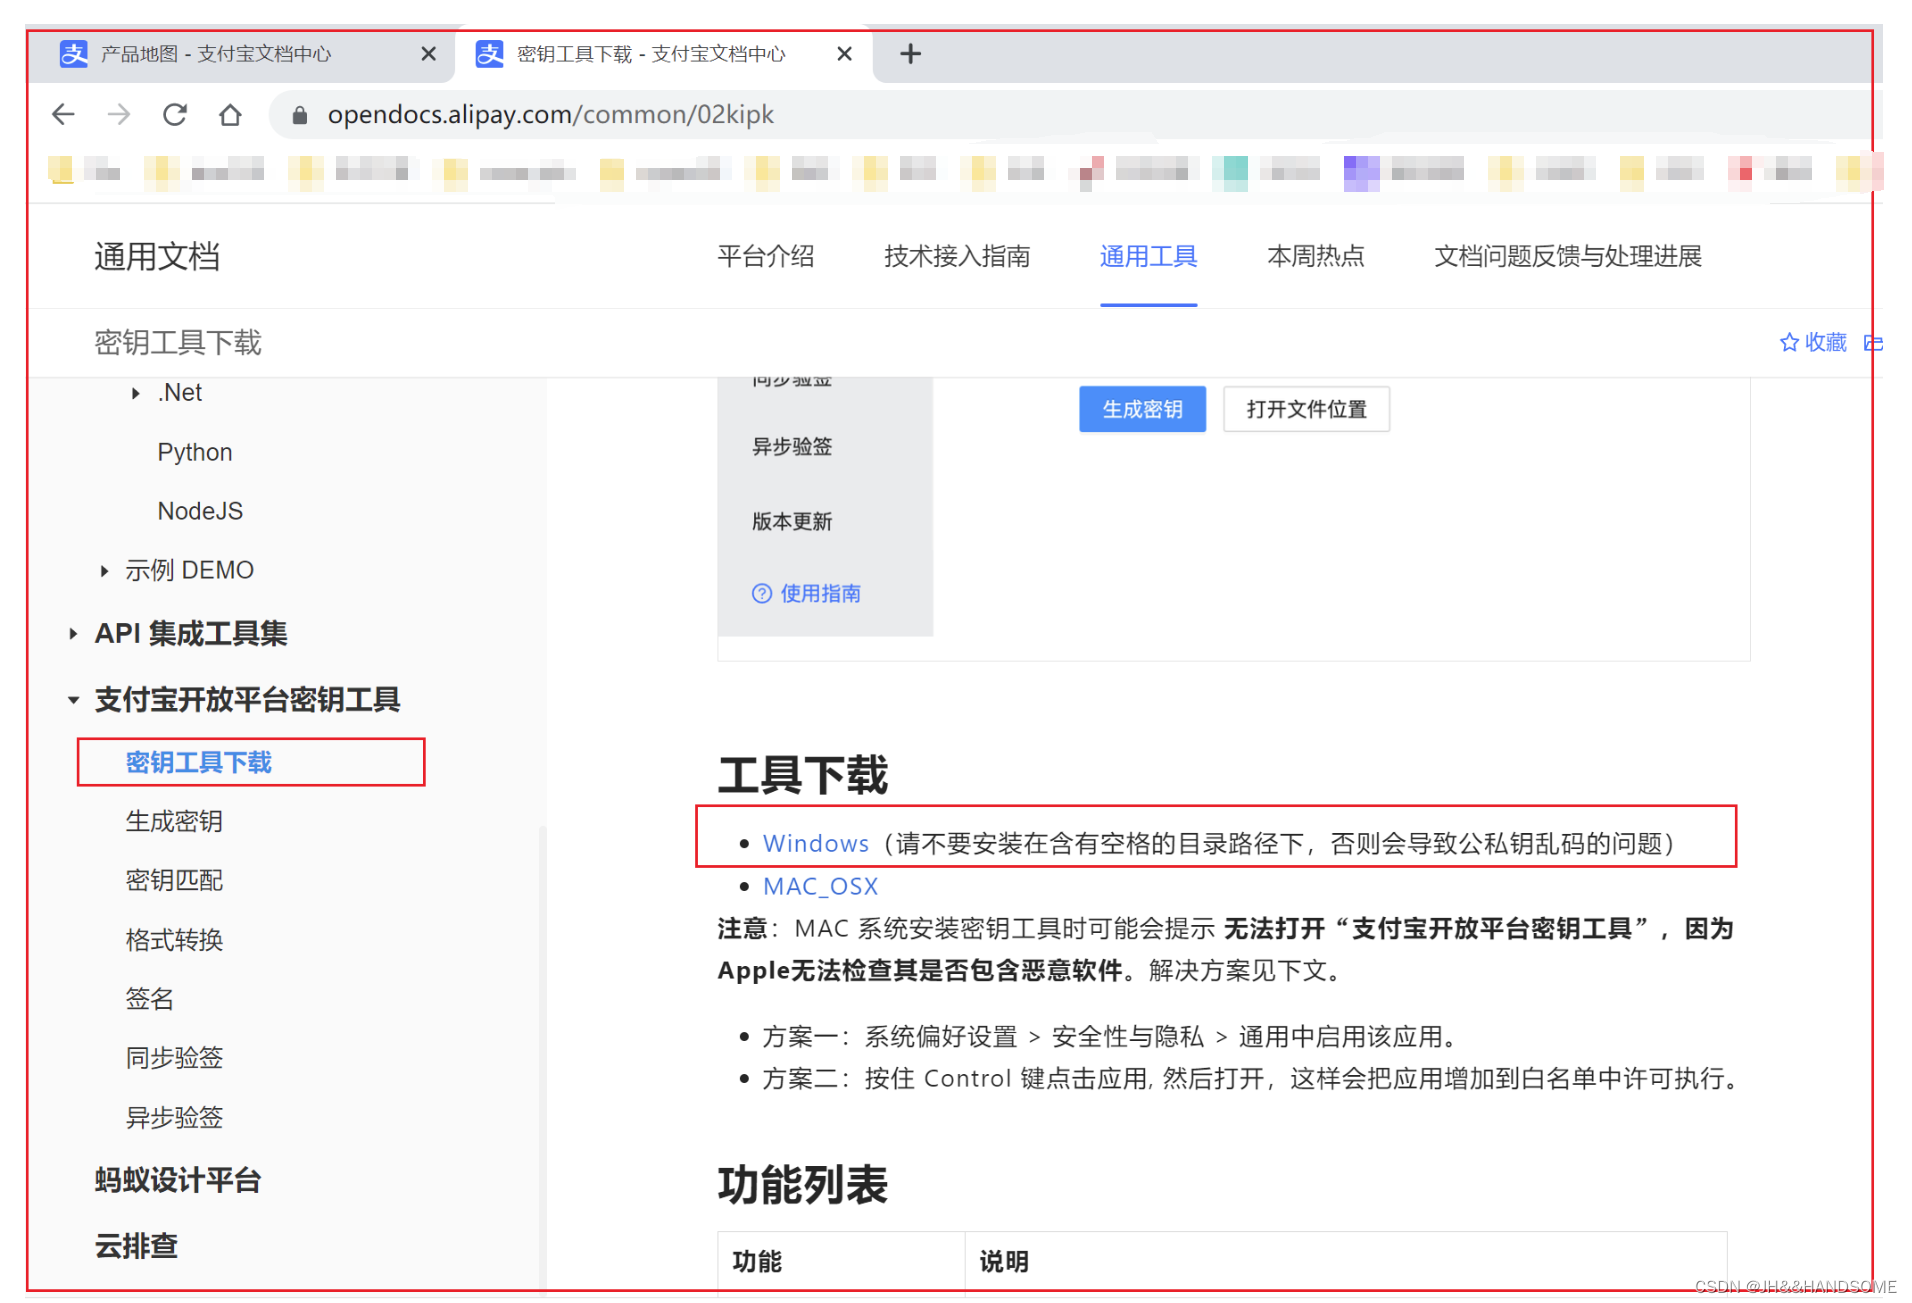Open 签名 in the sidebar
Viewport: 1912px width, 1303px height.
click(x=150, y=1000)
